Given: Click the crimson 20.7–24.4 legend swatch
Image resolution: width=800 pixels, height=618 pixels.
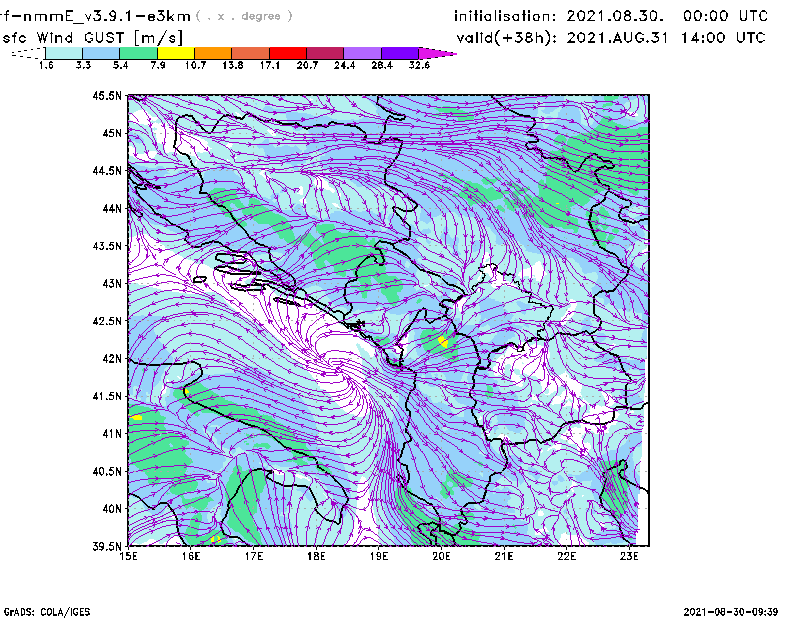Looking at the screenshot, I should pos(325,53).
